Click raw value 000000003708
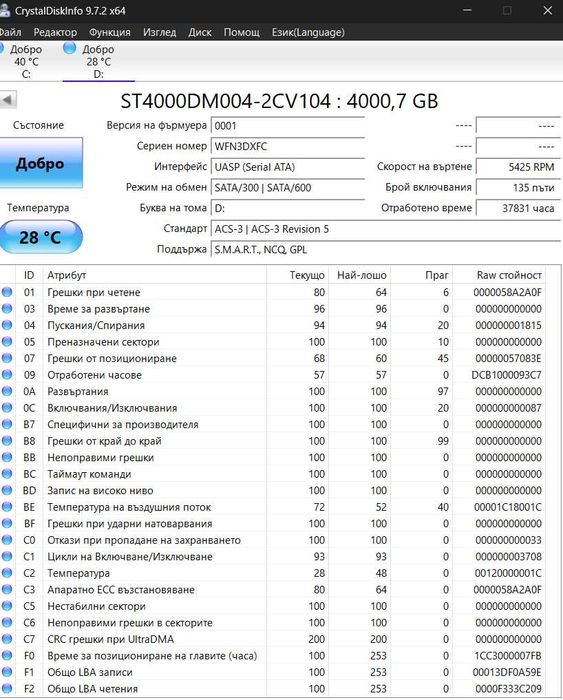This screenshot has height=700, width=563. [509, 557]
